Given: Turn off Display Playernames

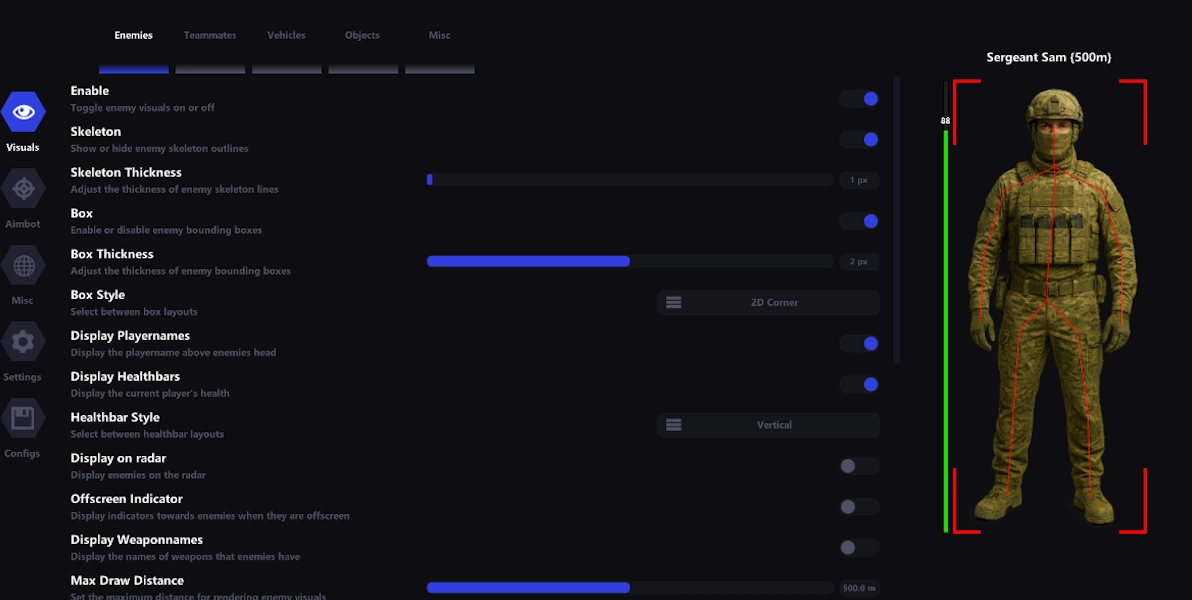Looking at the screenshot, I should click(x=859, y=343).
